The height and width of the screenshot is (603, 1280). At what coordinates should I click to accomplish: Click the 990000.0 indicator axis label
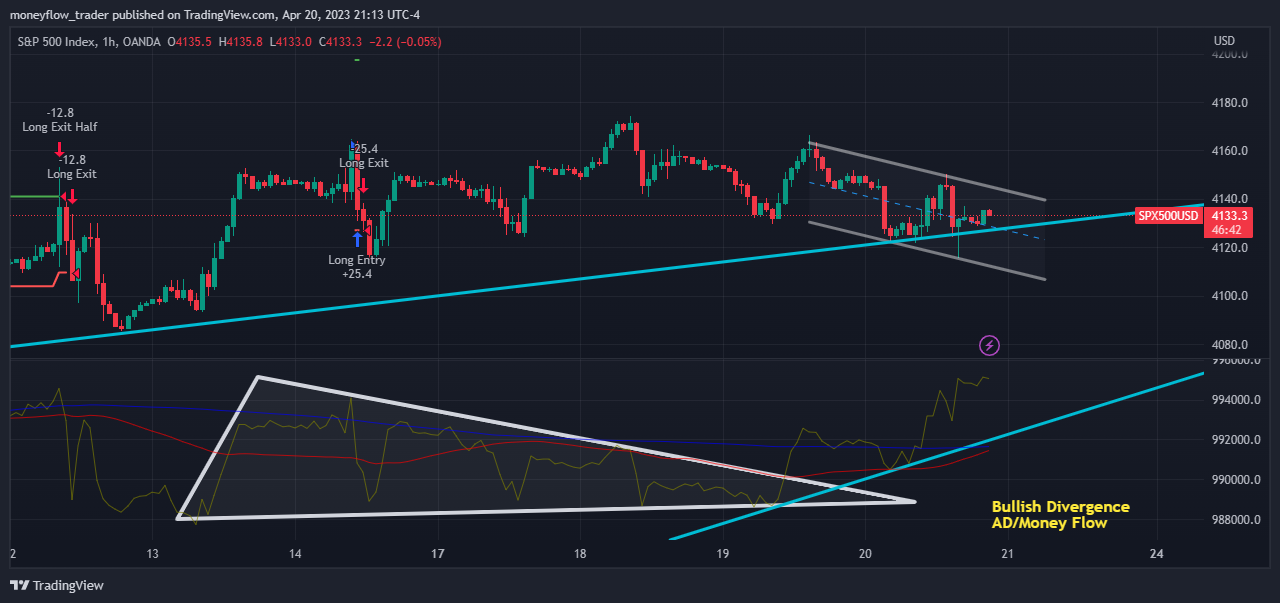coord(1235,480)
